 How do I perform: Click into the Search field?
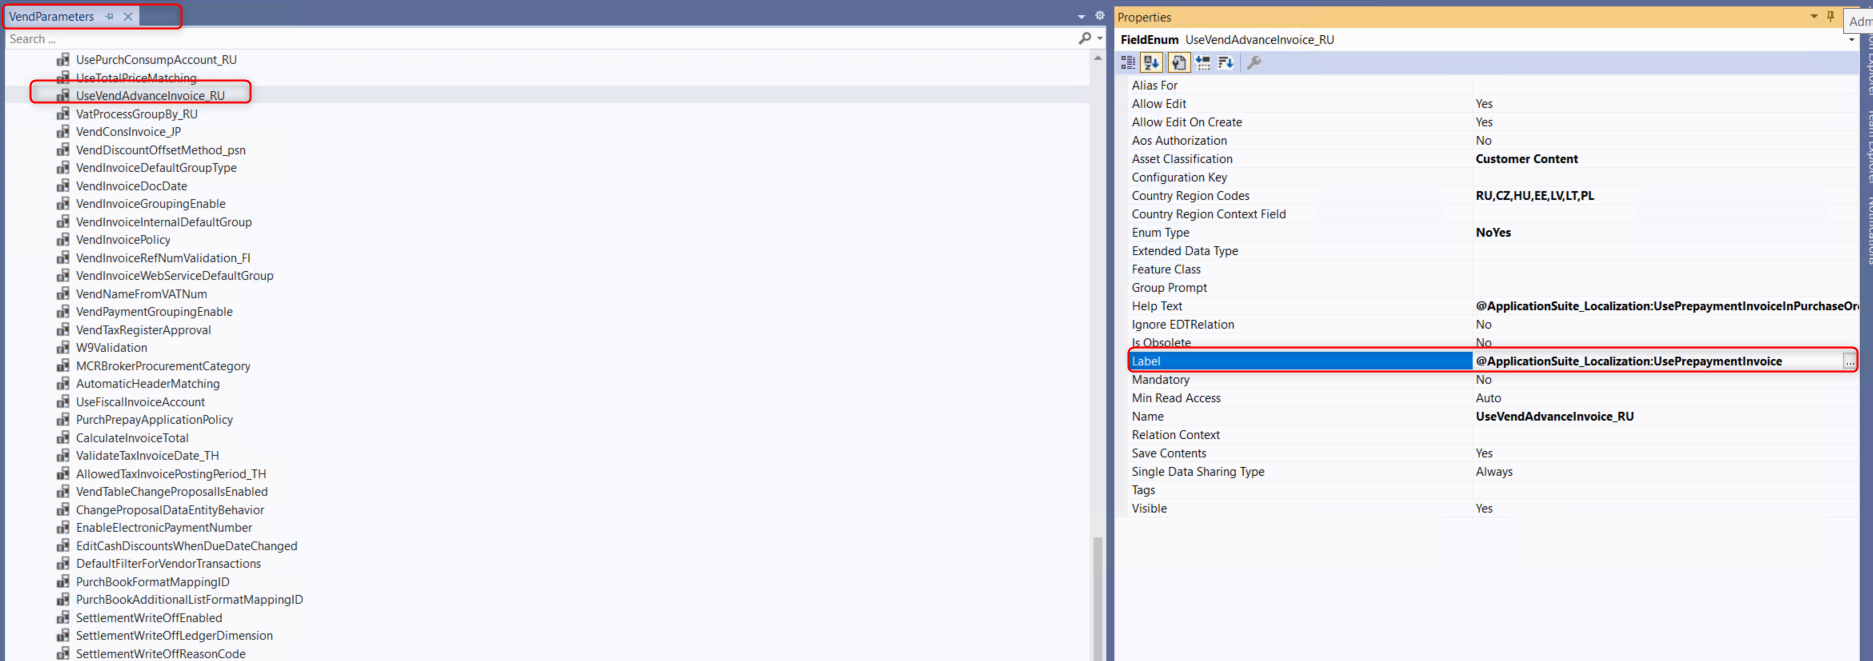point(540,39)
